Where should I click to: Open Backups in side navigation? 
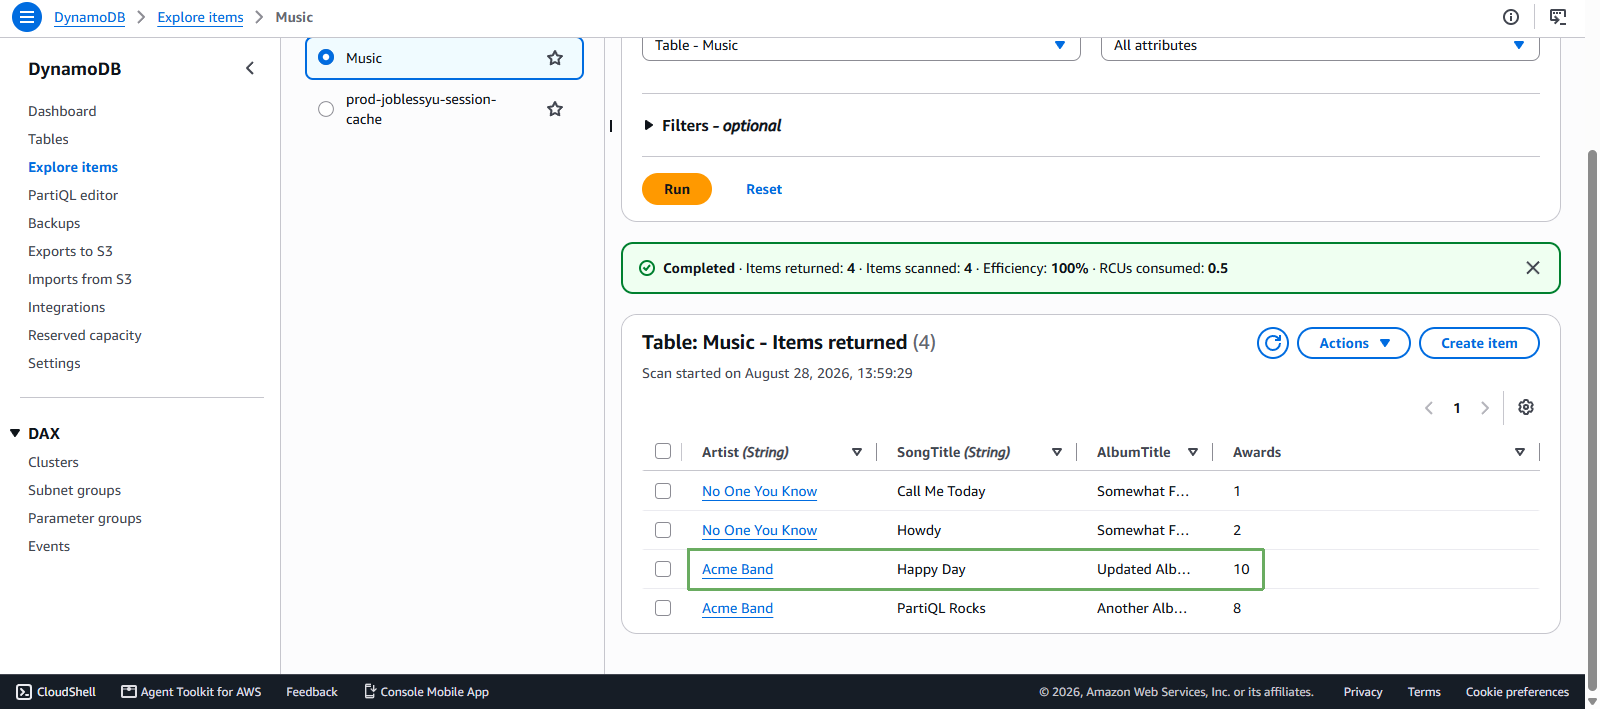click(54, 223)
